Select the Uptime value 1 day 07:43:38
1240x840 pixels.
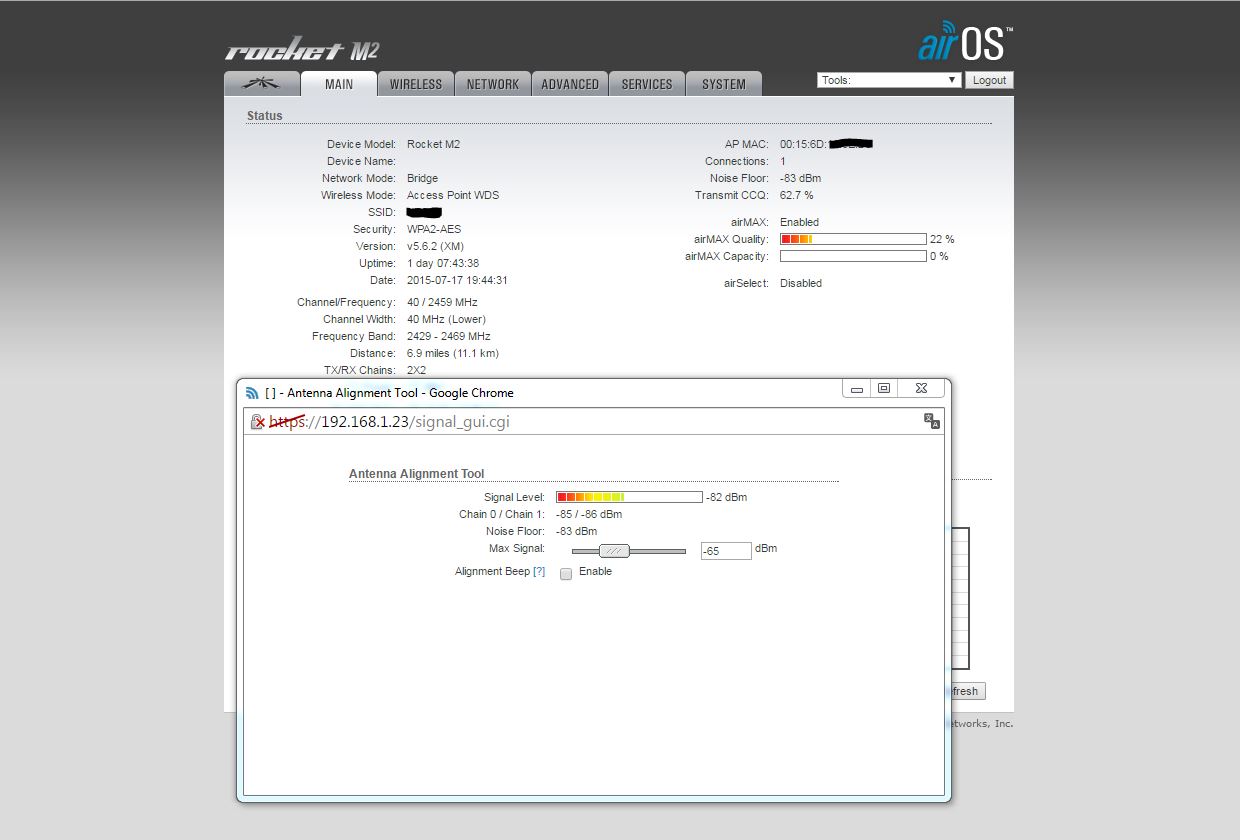coord(443,263)
